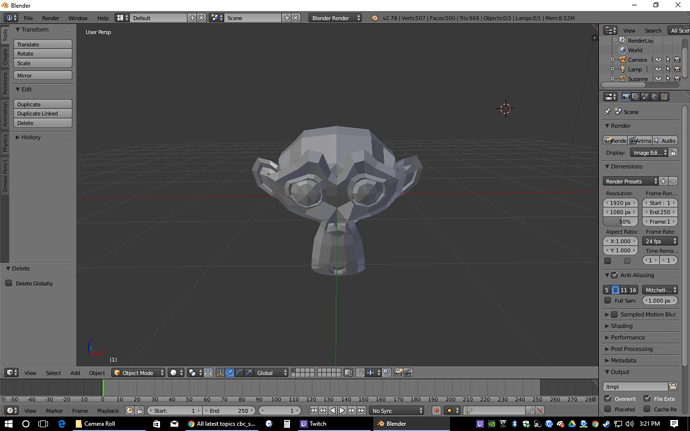Open the timeline Marker menu
Screen dimensions: 690x431
(x=54, y=411)
